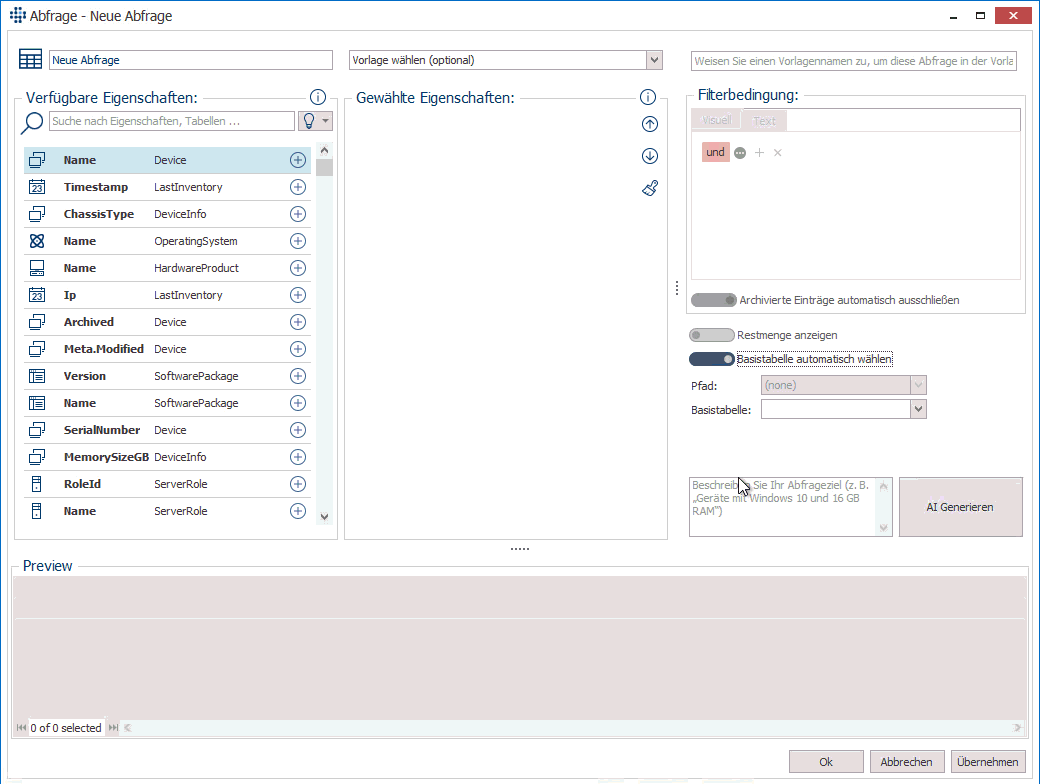The height and width of the screenshot is (784, 1040).
Task: Toggle Archivierte Einträge automatisch ausschließen
Action: 713,300
